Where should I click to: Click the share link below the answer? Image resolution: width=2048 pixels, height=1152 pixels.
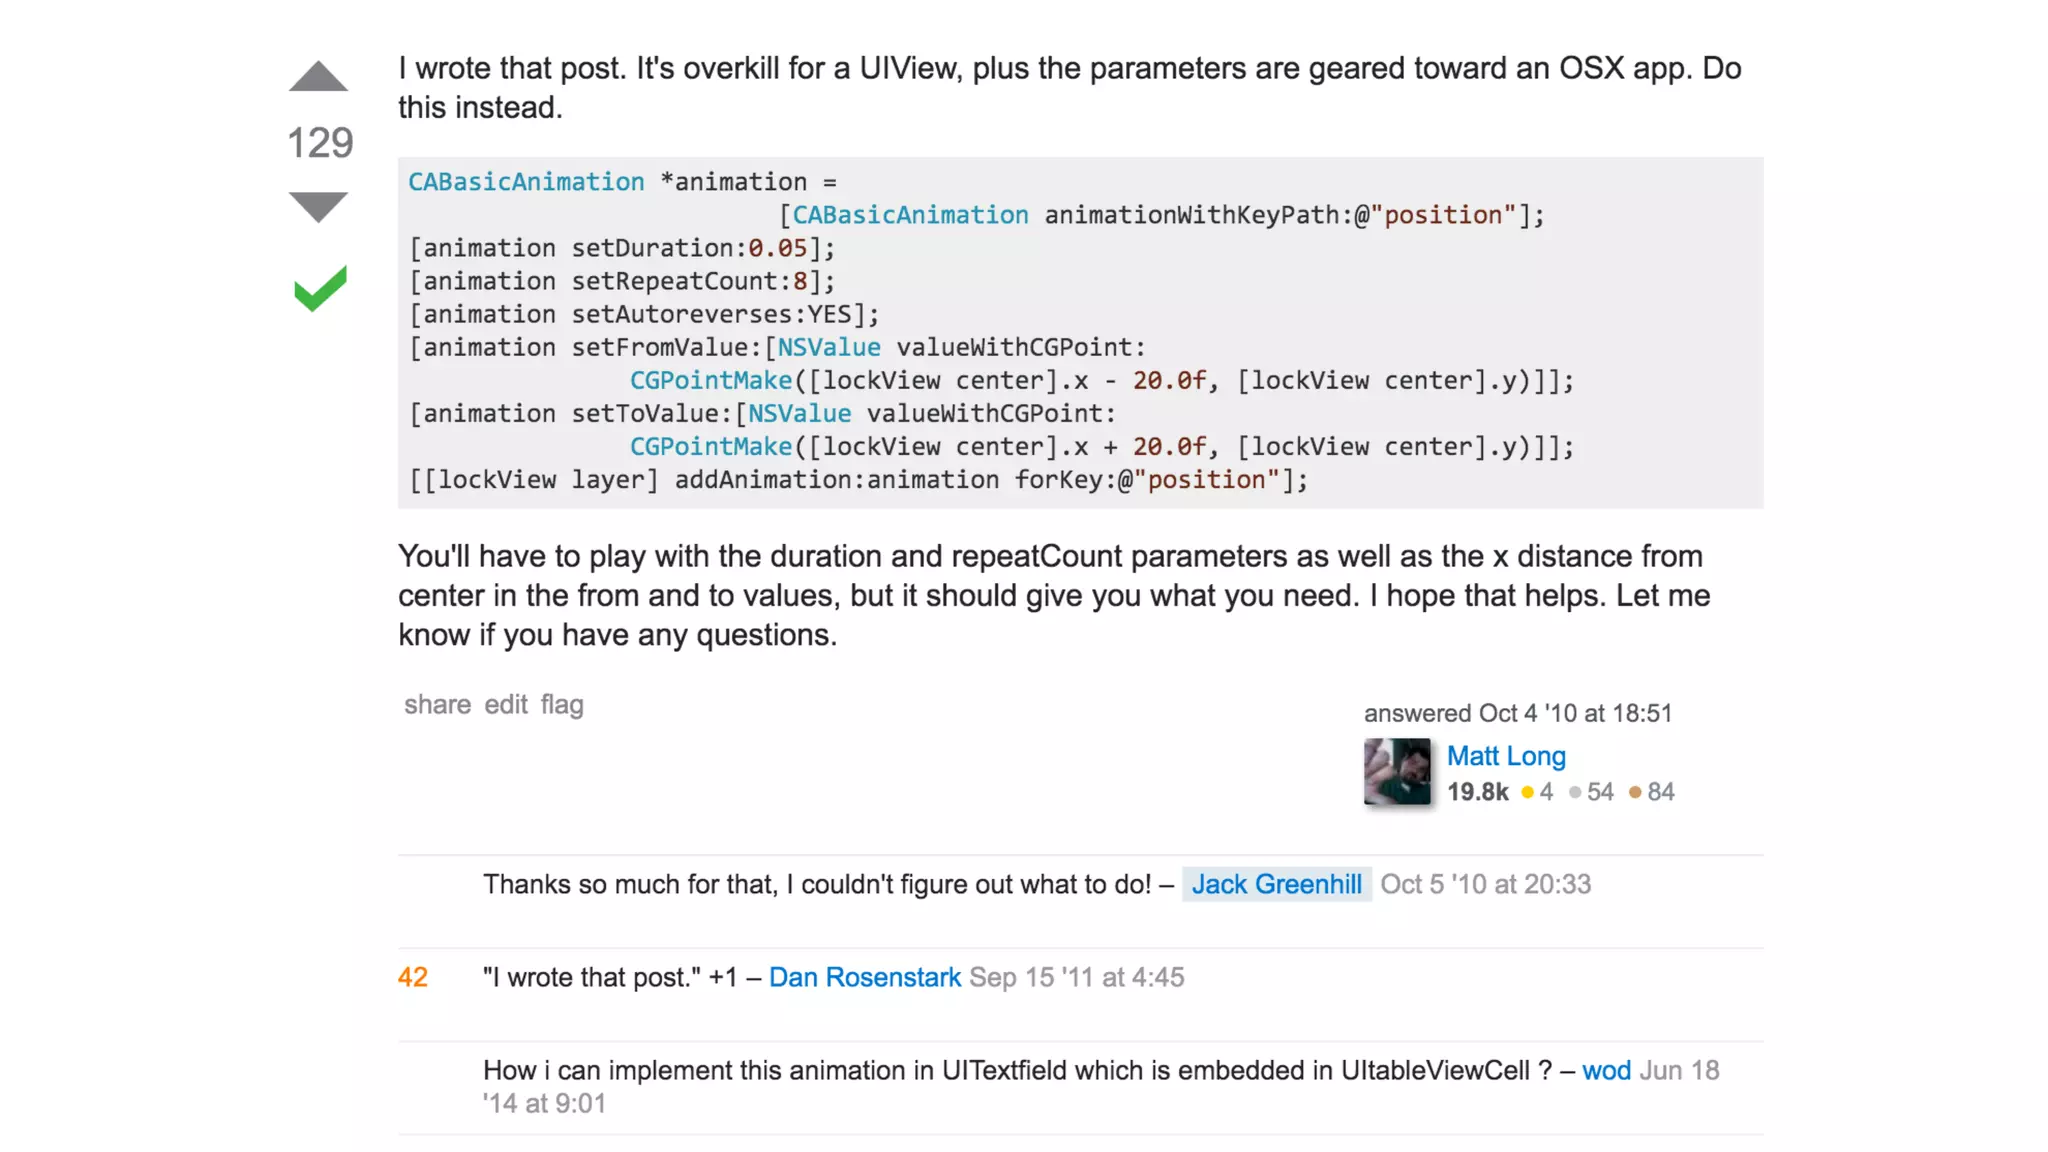click(x=437, y=705)
